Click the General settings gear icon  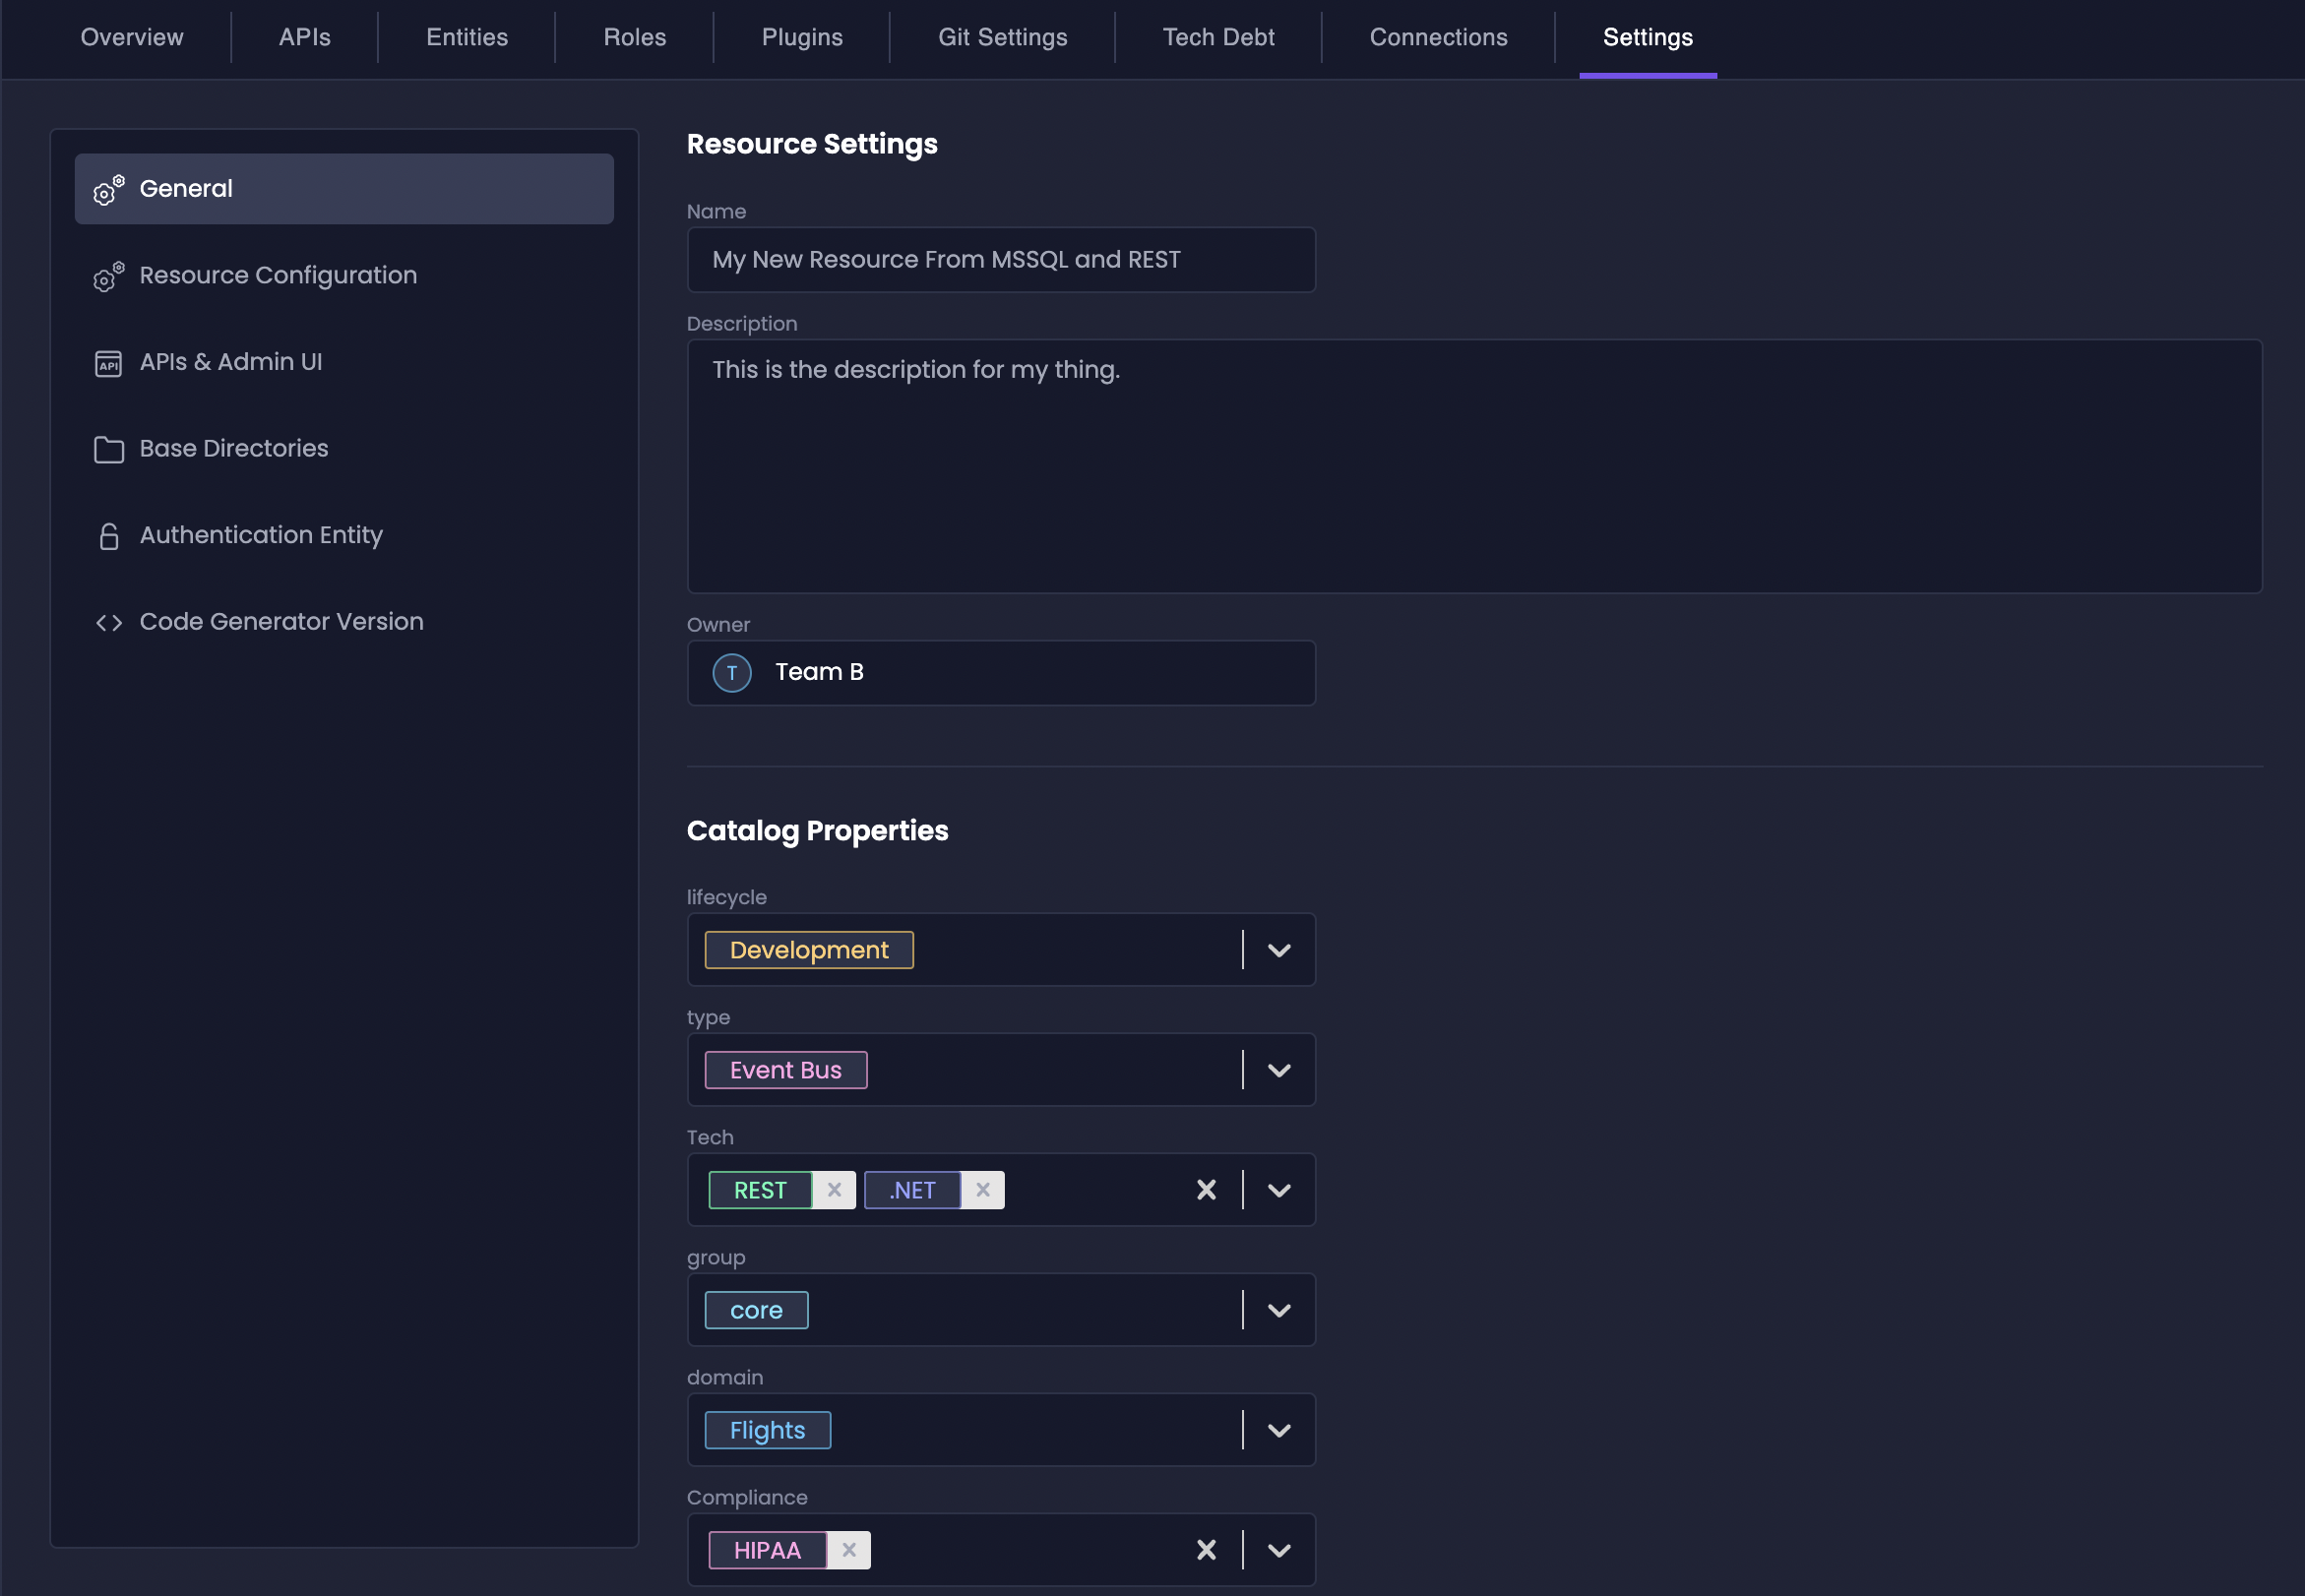(108, 189)
